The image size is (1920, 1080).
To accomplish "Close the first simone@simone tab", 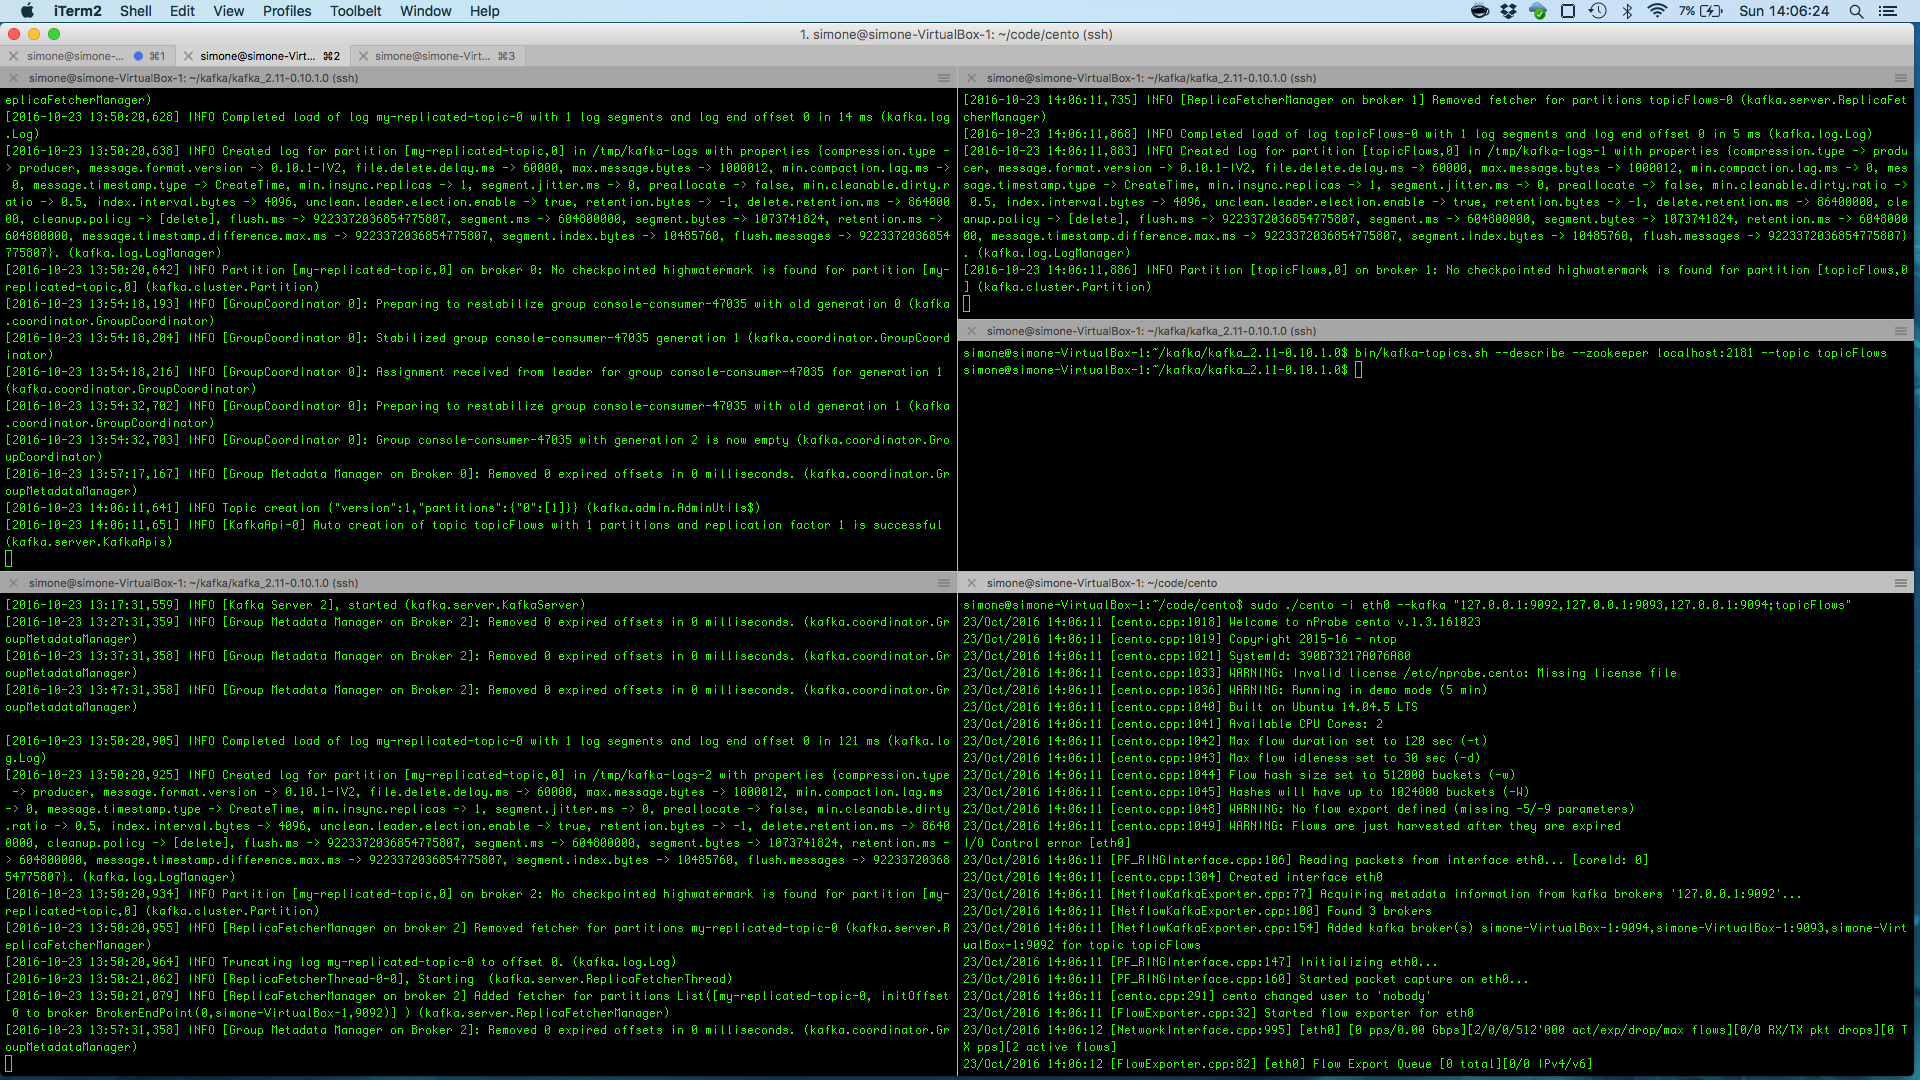I will click(14, 56).
